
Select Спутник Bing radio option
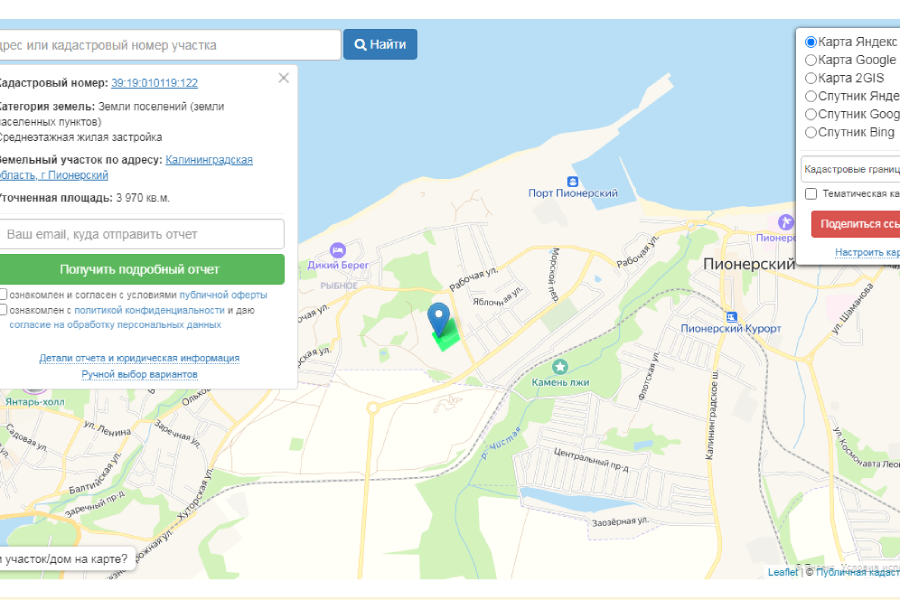(811, 132)
